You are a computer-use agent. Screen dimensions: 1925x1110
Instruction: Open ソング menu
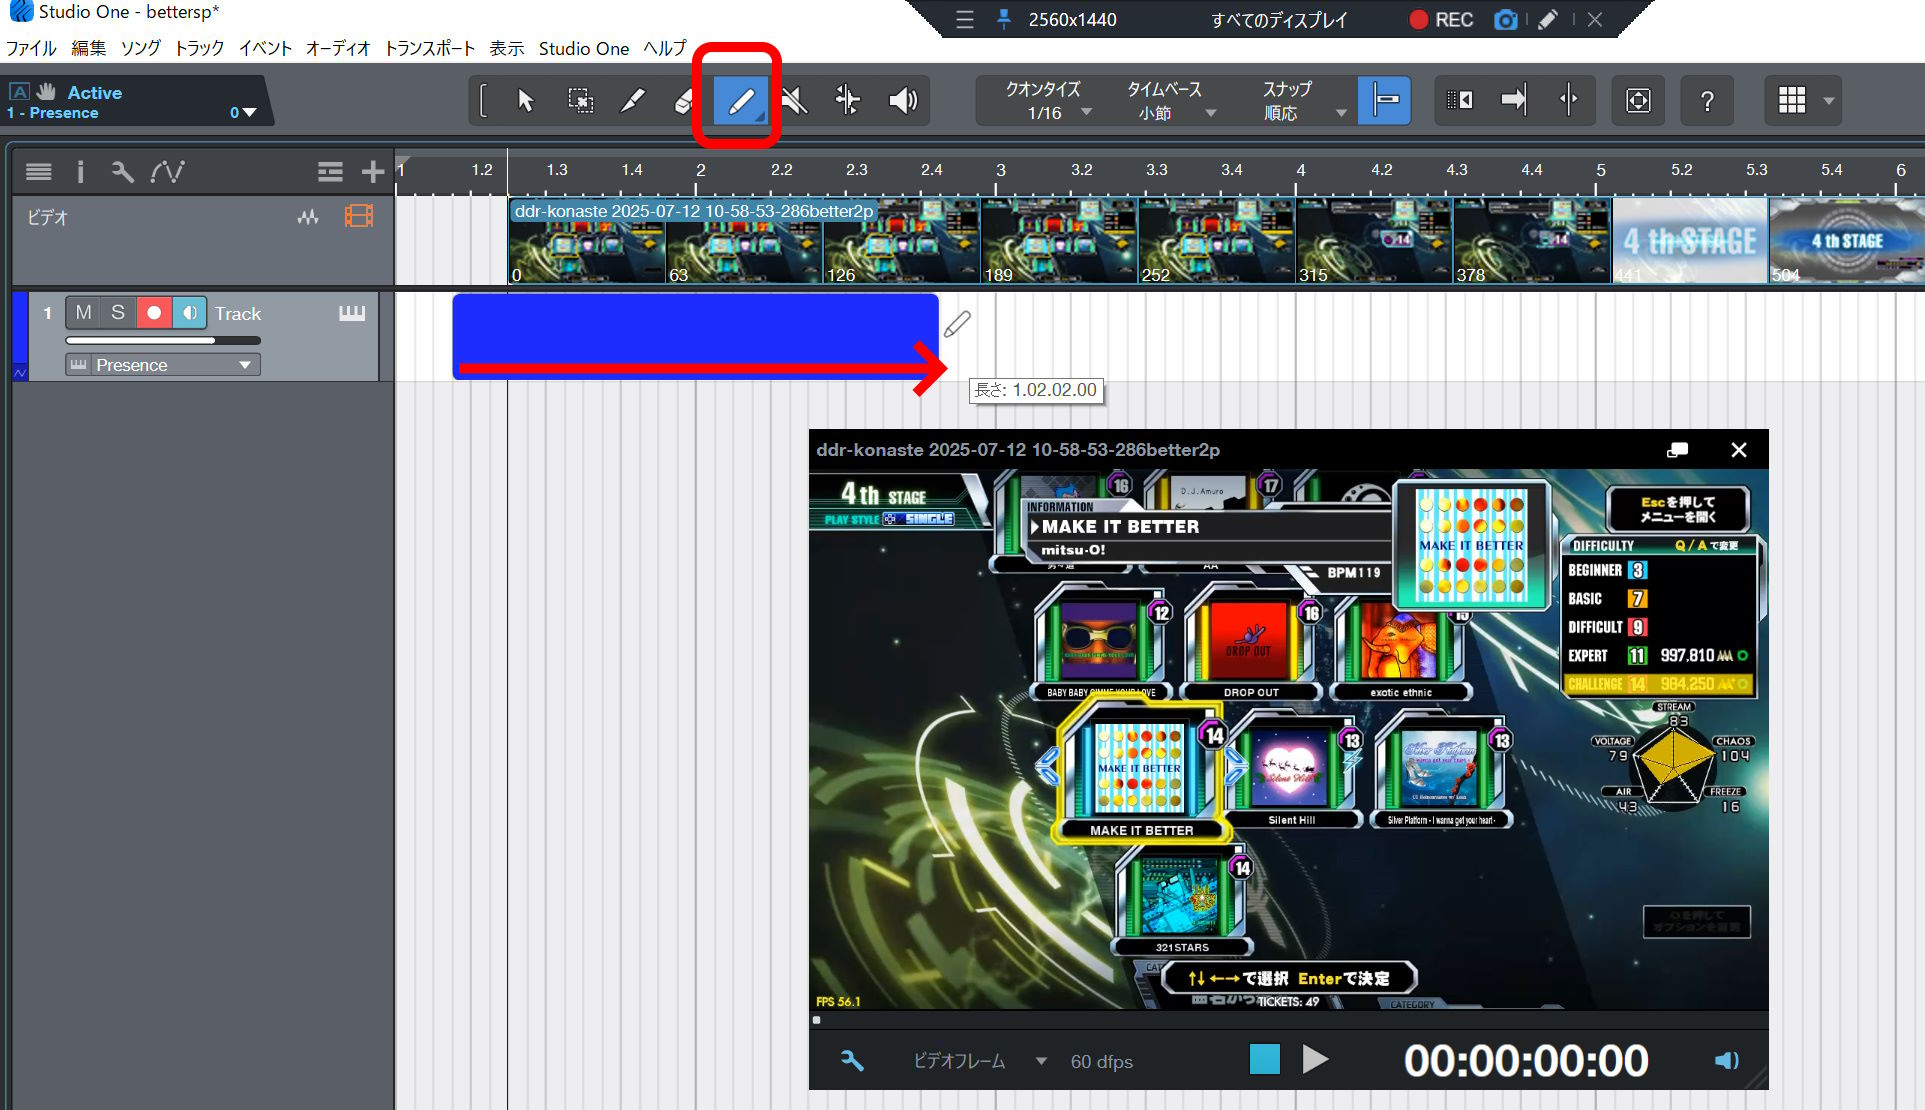[x=140, y=48]
